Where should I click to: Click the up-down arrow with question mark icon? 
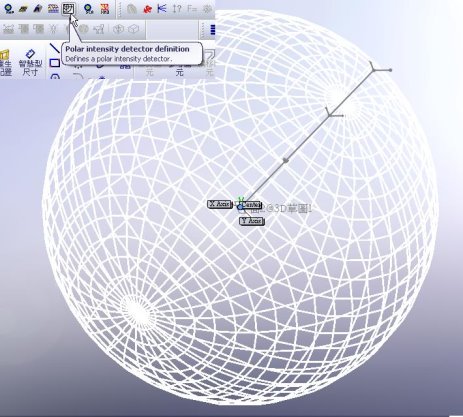(x=177, y=9)
